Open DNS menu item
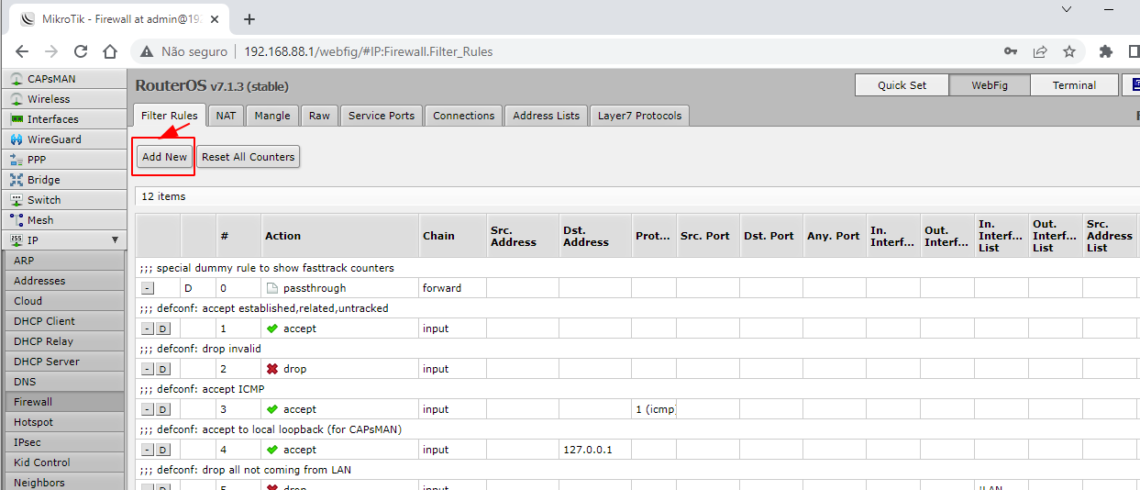Viewport: 1140px width, 490px height. click(64, 382)
